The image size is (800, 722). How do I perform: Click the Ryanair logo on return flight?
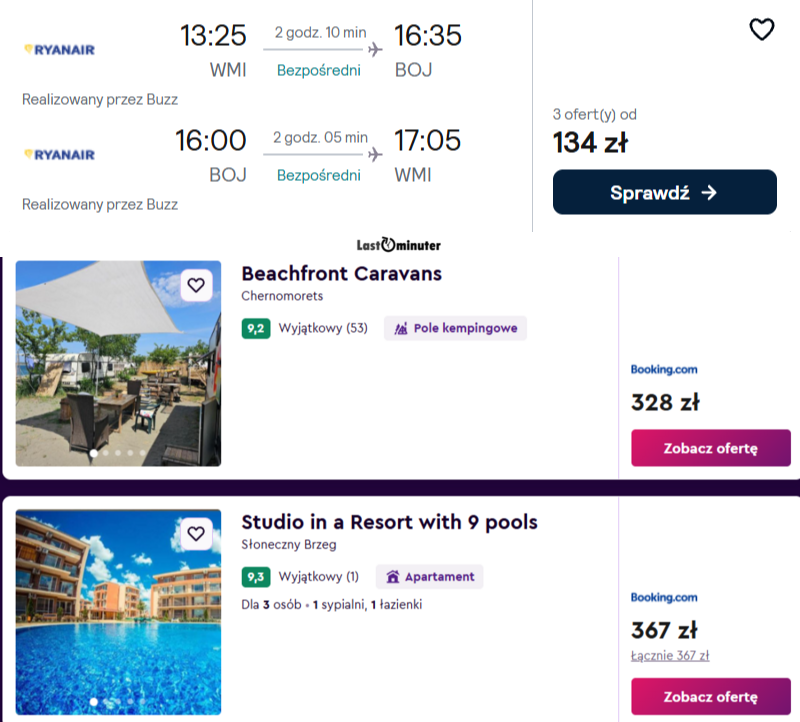click(60, 155)
